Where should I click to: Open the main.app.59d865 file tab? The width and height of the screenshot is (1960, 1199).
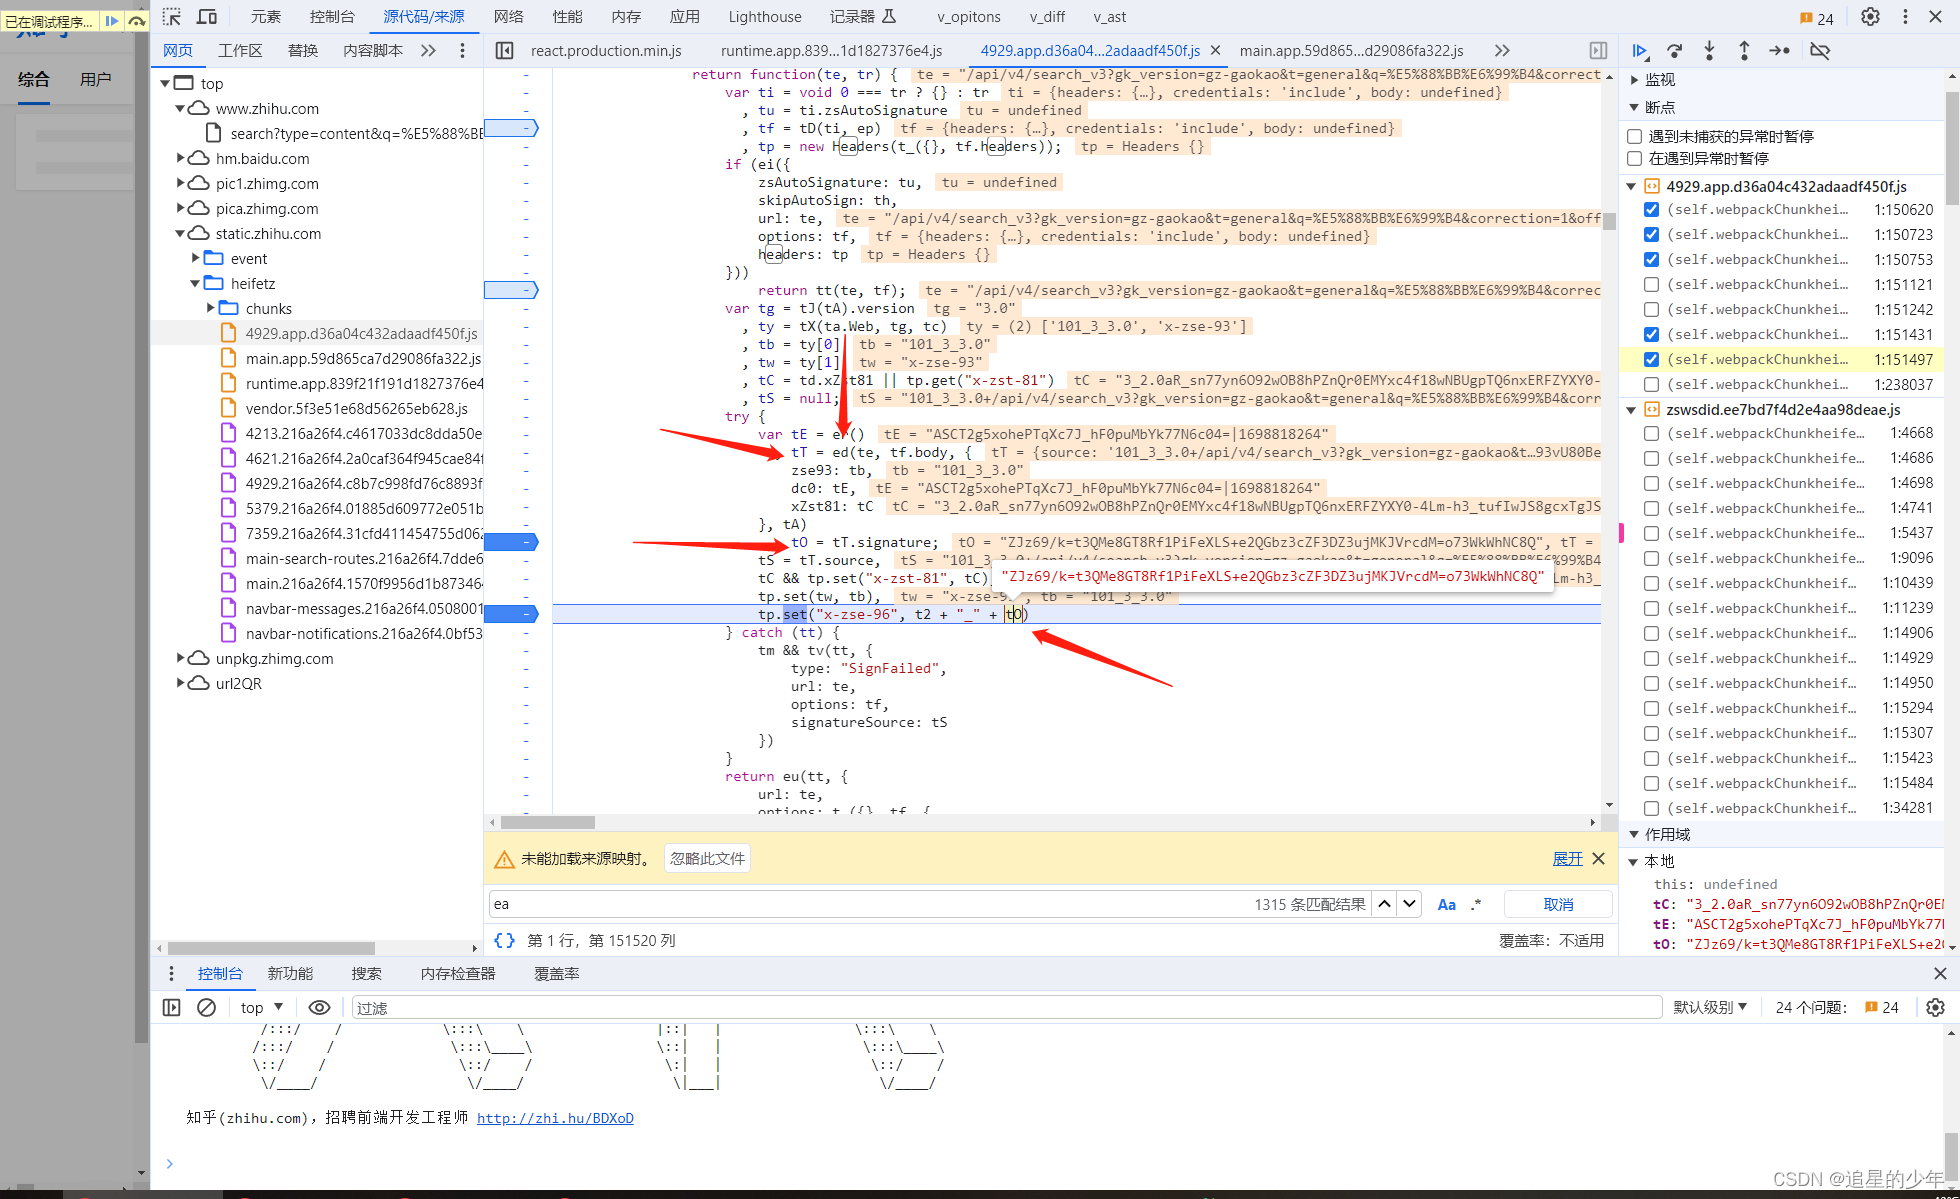(1350, 51)
